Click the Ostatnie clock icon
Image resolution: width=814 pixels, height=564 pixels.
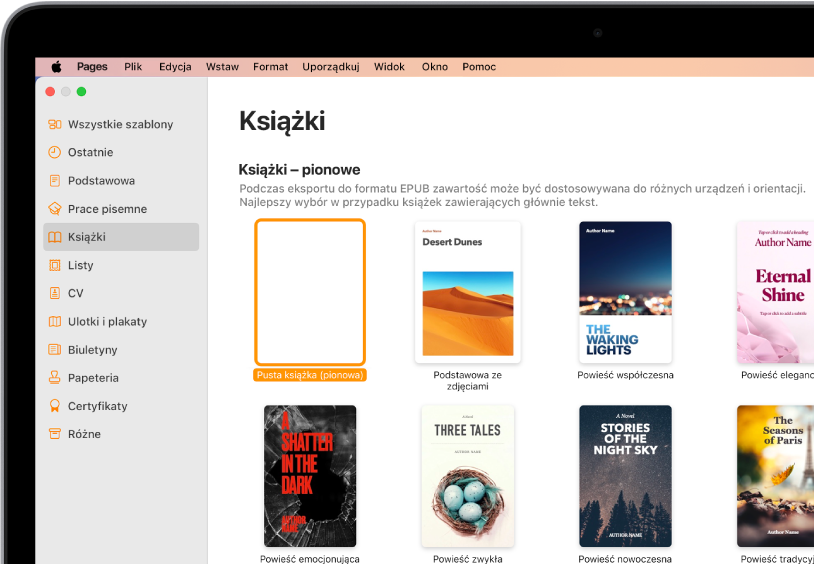point(55,152)
